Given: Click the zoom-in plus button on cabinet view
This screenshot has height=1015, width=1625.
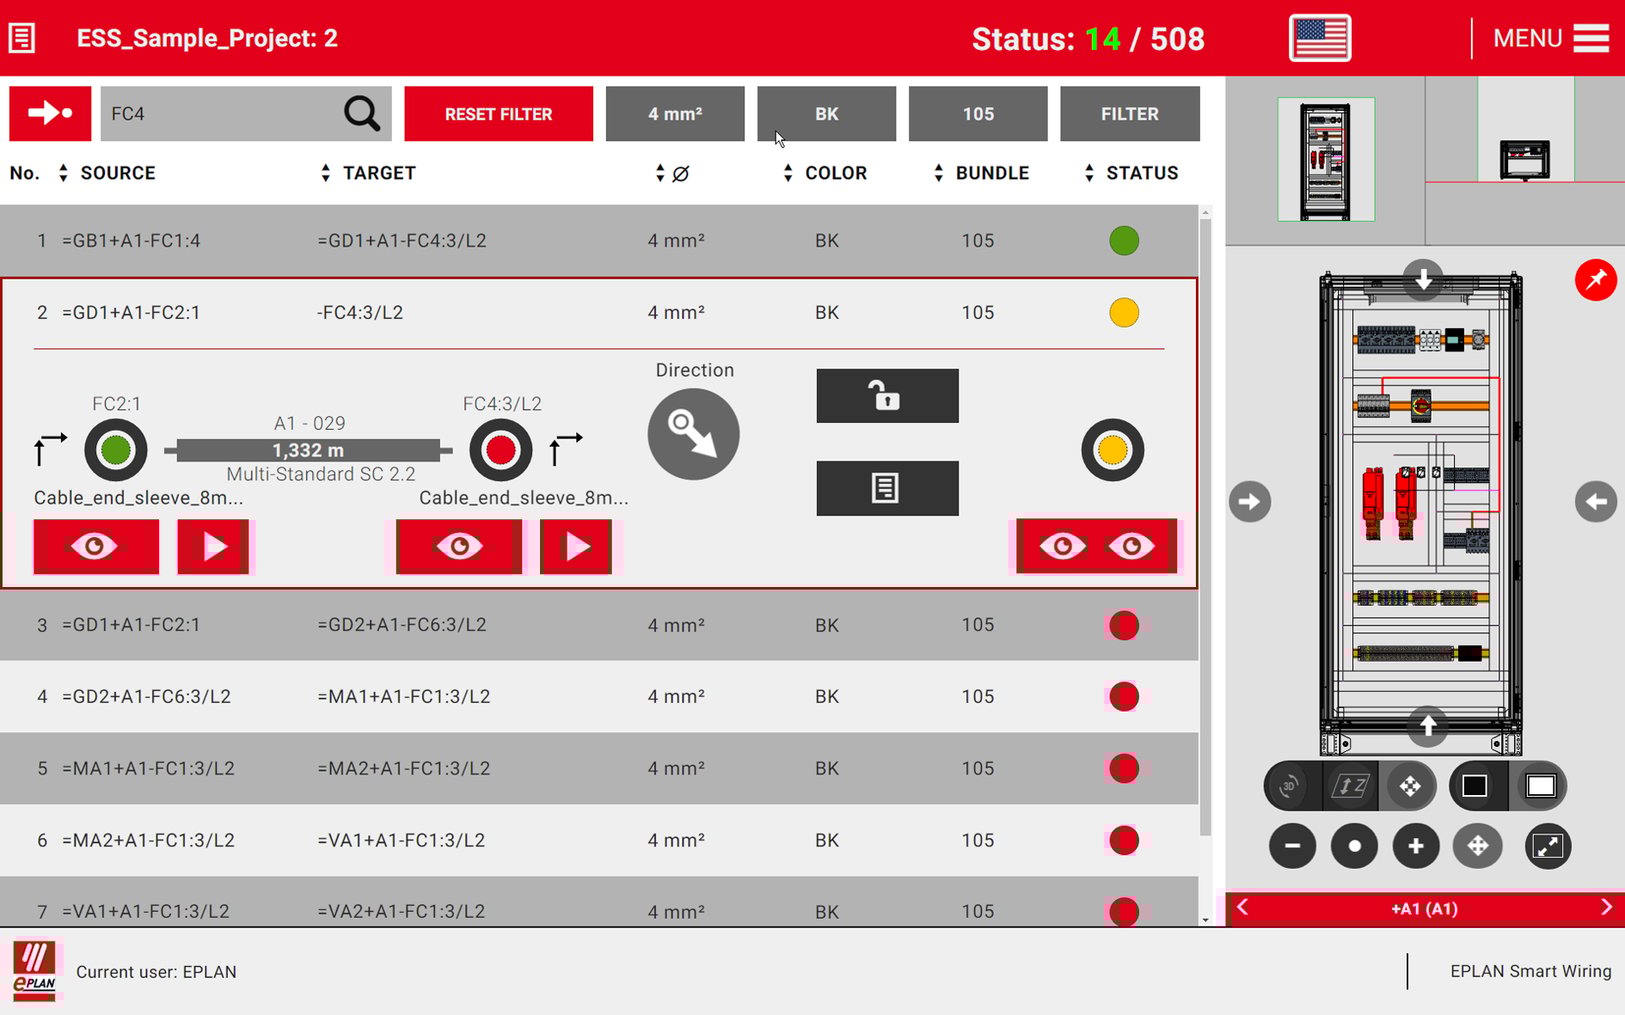Looking at the screenshot, I should tap(1416, 846).
